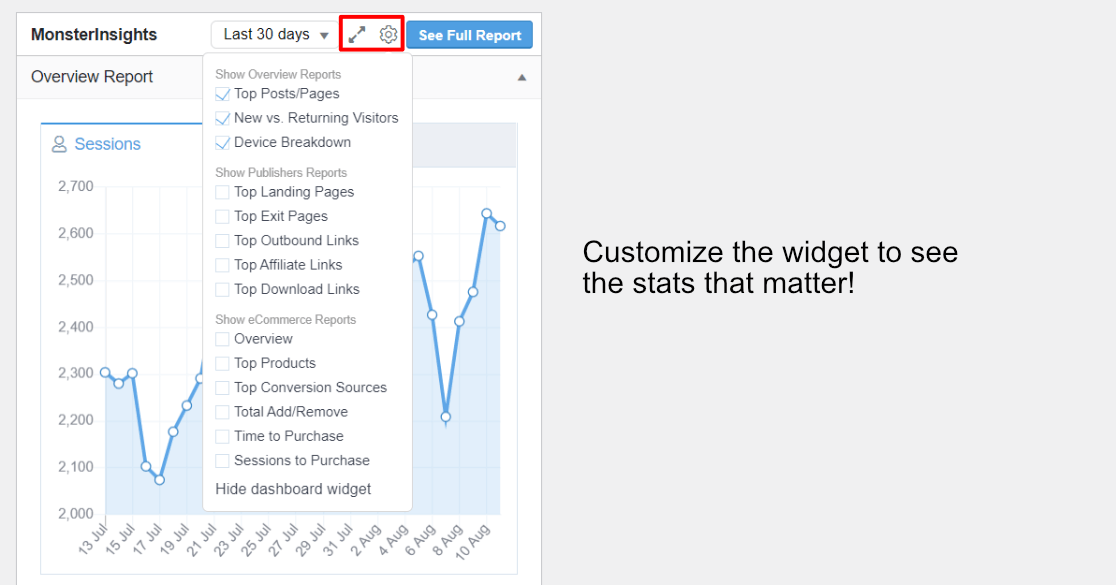
Task: Open the Last 30 days dropdown
Action: click(275, 34)
